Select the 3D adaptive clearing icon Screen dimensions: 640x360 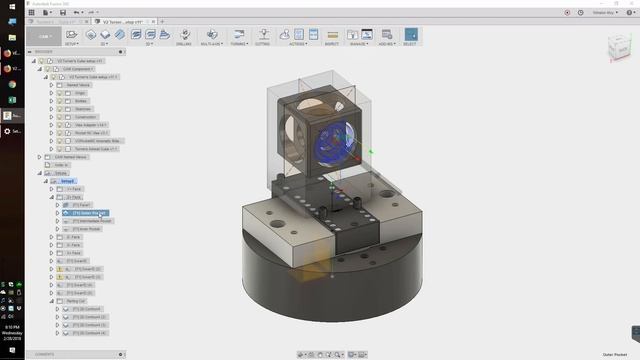[136, 35]
